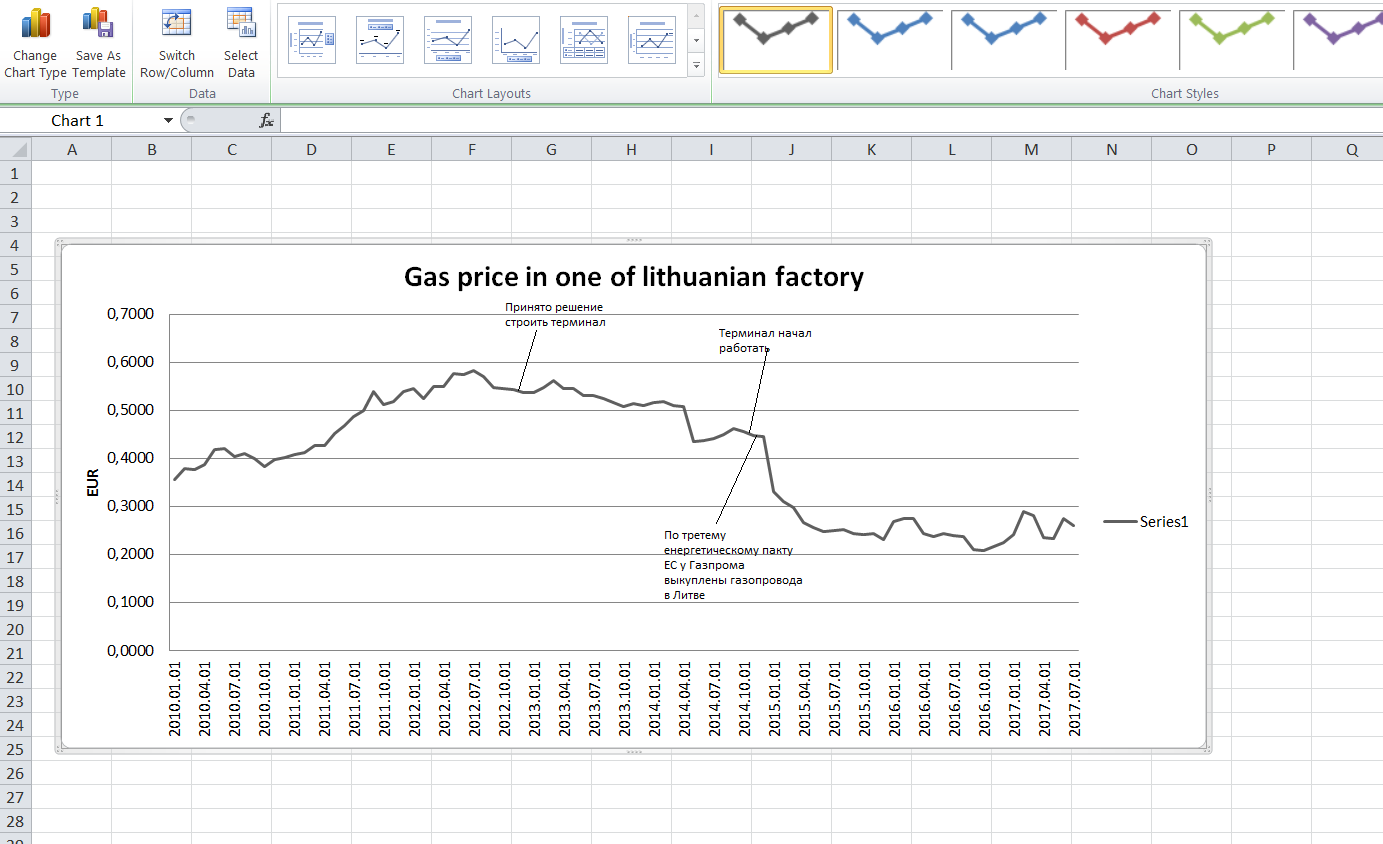Click the 0,3000 axis value label
The height and width of the screenshot is (844, 1383).
coord(130,506)
